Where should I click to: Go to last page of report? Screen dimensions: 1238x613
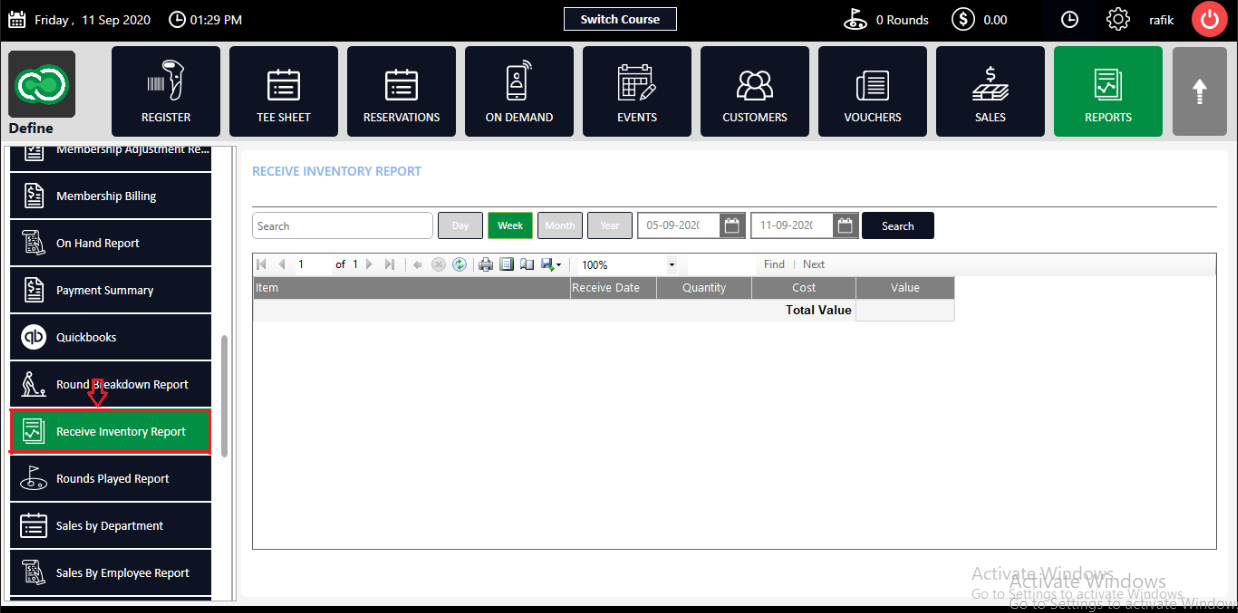[390, 265]
